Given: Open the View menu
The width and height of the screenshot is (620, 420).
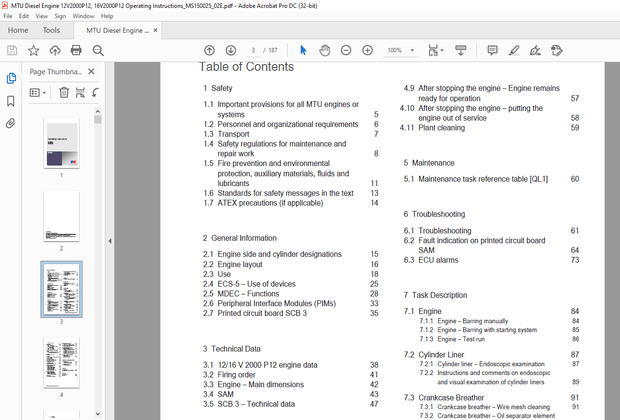Looking at the screenshot, I should pos(42,16).
